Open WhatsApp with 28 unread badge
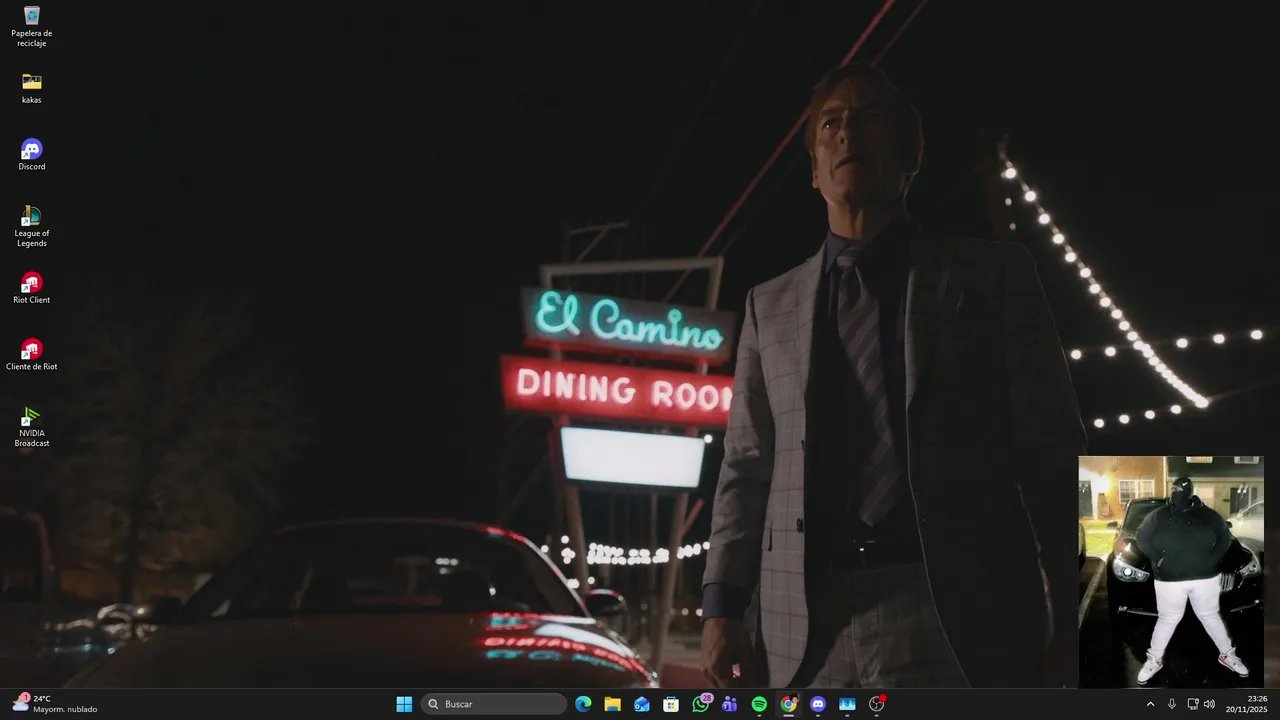The image size is (1280, 720). click(701, 704)
